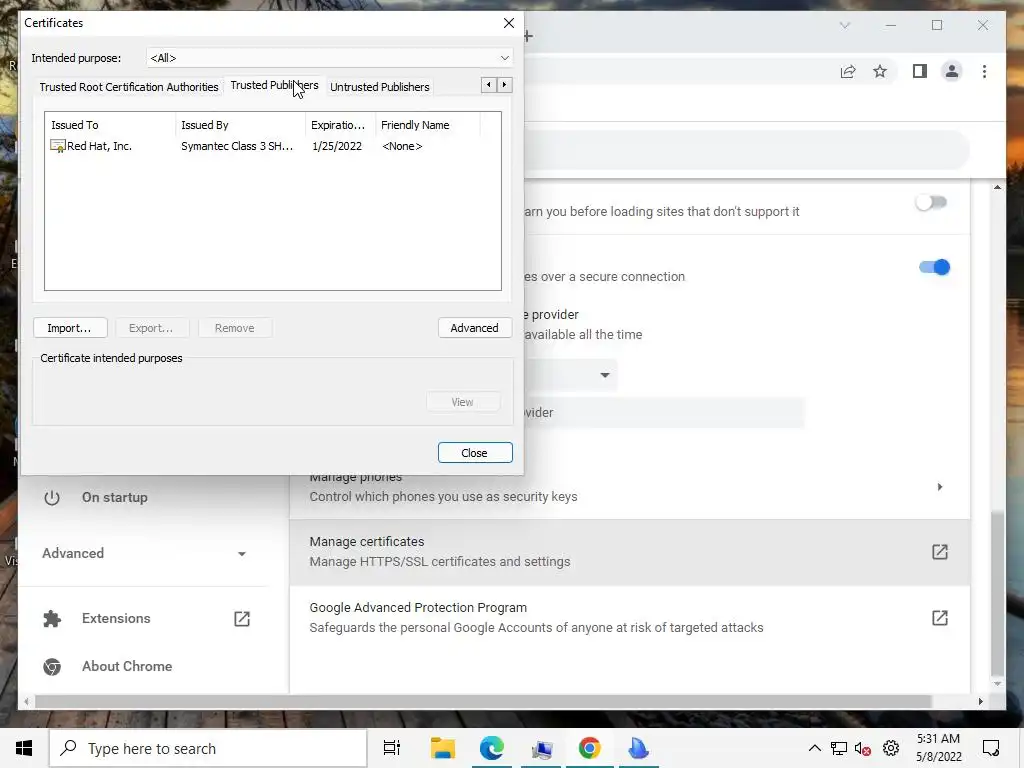This screenshot has height=768, width=1024.
Task: Expand the Manage phones arrow
Action: pyautogui.click(x=940, y=487)
